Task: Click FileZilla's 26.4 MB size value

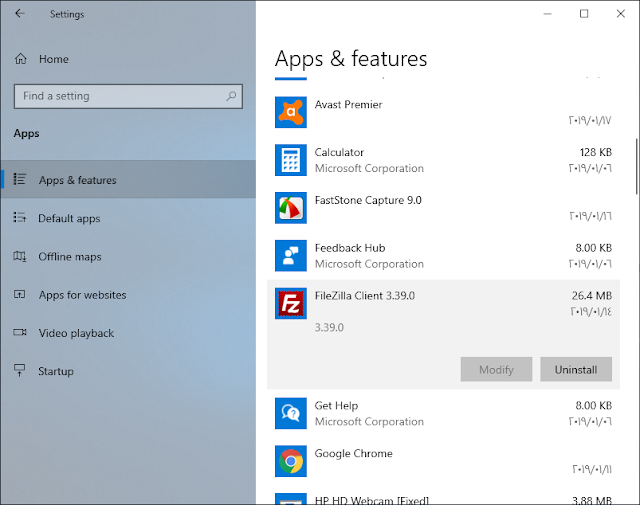Action: (x=591, y=296)
